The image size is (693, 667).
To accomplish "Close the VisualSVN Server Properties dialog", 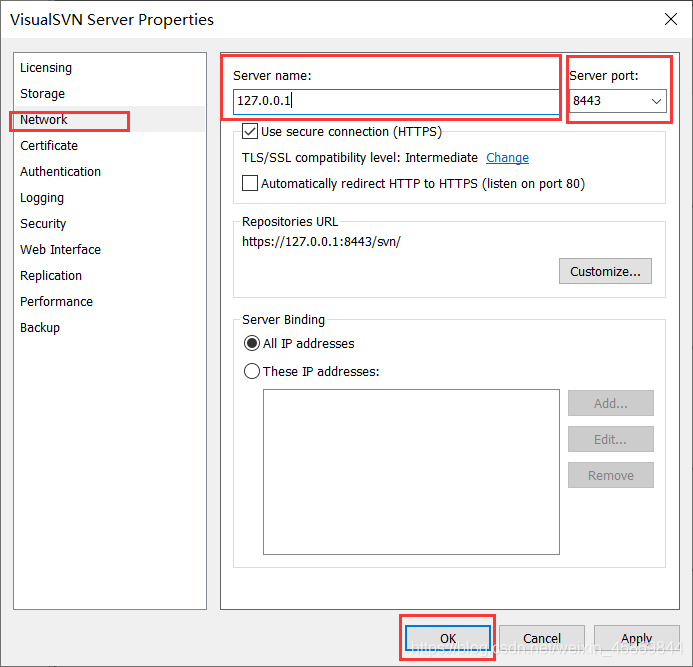I will (x=671, y=19).
